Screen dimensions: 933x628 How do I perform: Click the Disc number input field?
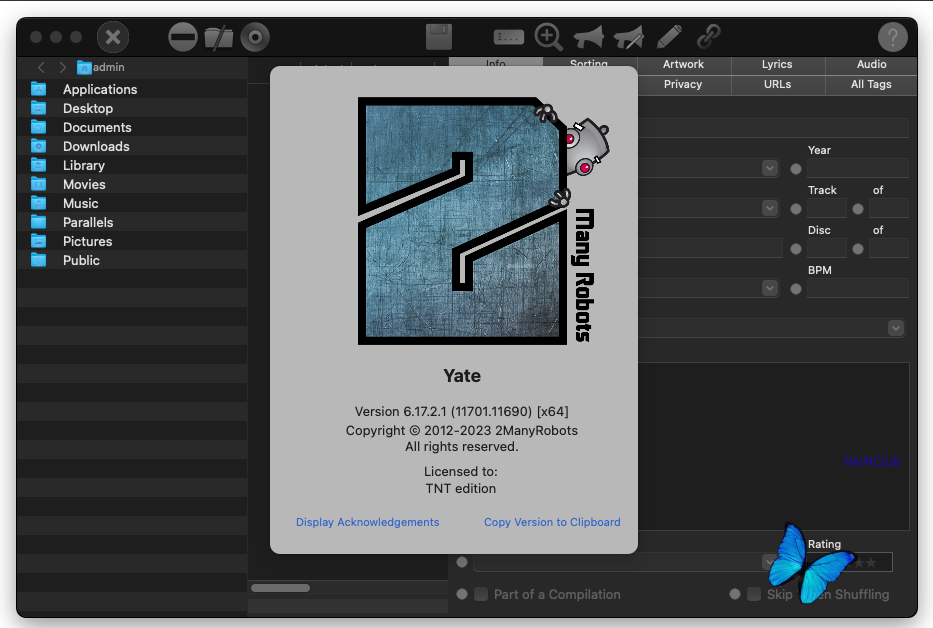point(826,248)
